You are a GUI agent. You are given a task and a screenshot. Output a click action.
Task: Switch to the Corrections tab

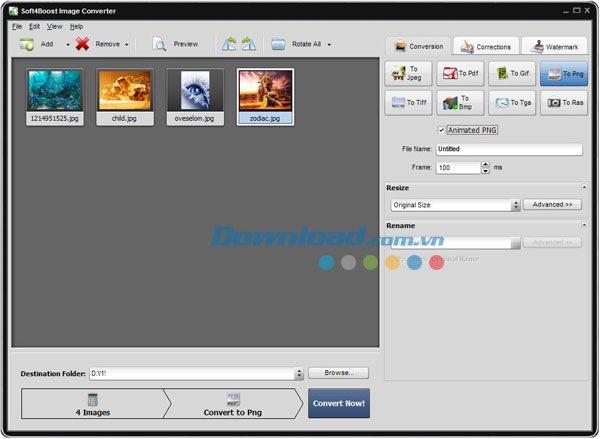click(486, 47)
